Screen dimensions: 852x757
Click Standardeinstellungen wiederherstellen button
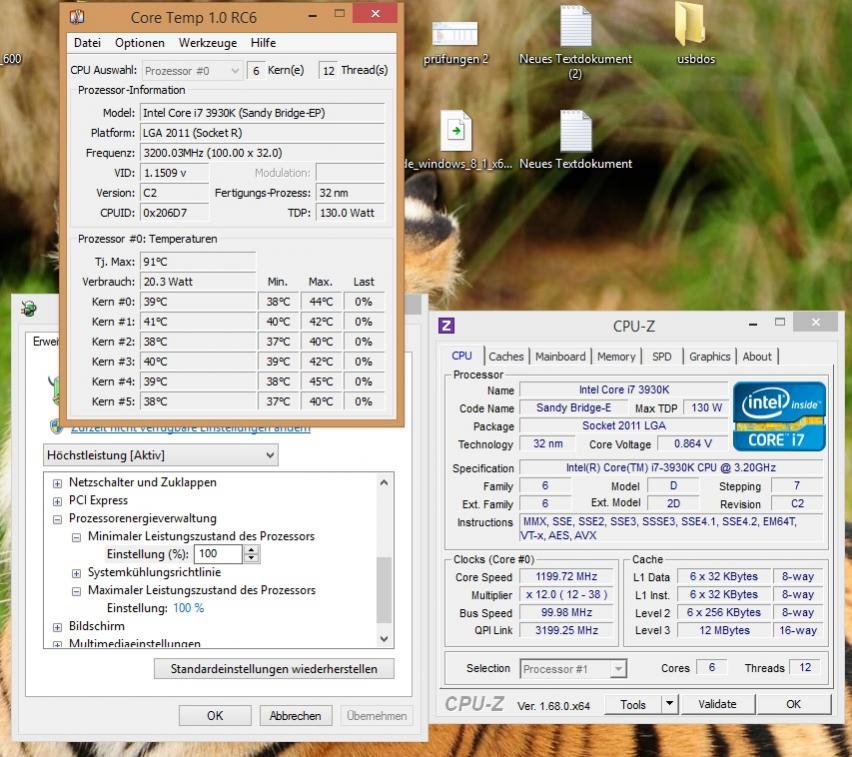[x=274, y=668]
